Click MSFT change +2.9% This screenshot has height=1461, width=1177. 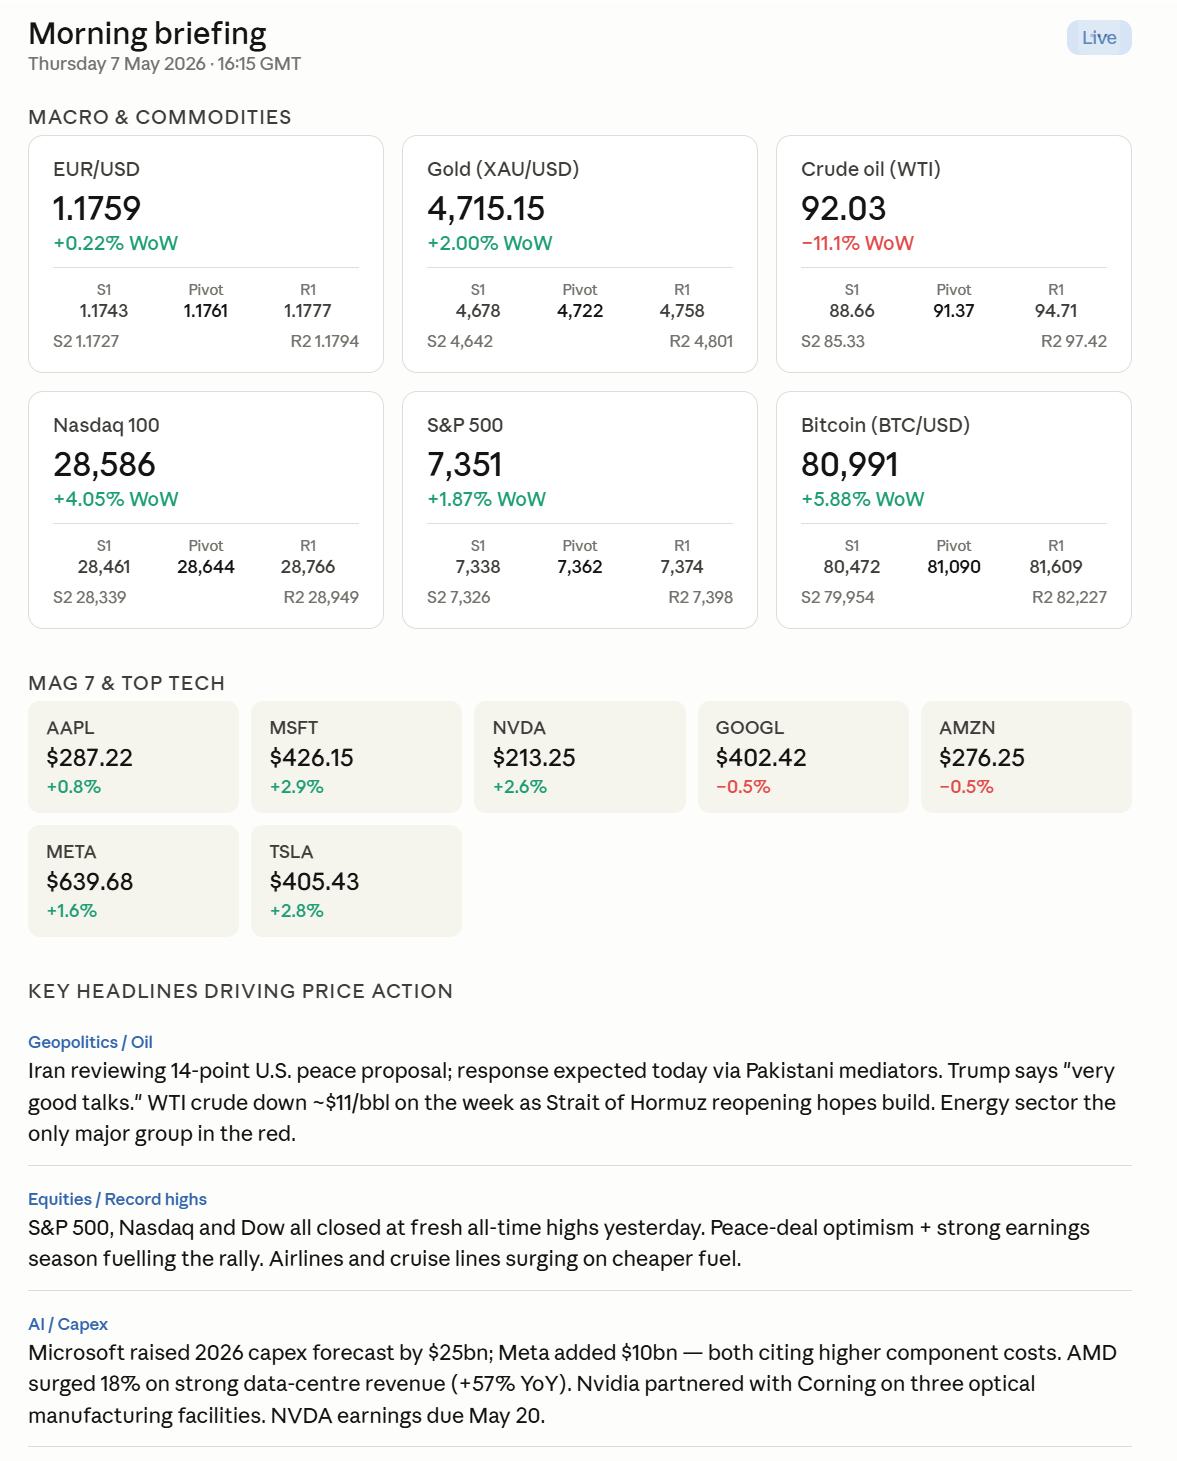pos(296,787)
